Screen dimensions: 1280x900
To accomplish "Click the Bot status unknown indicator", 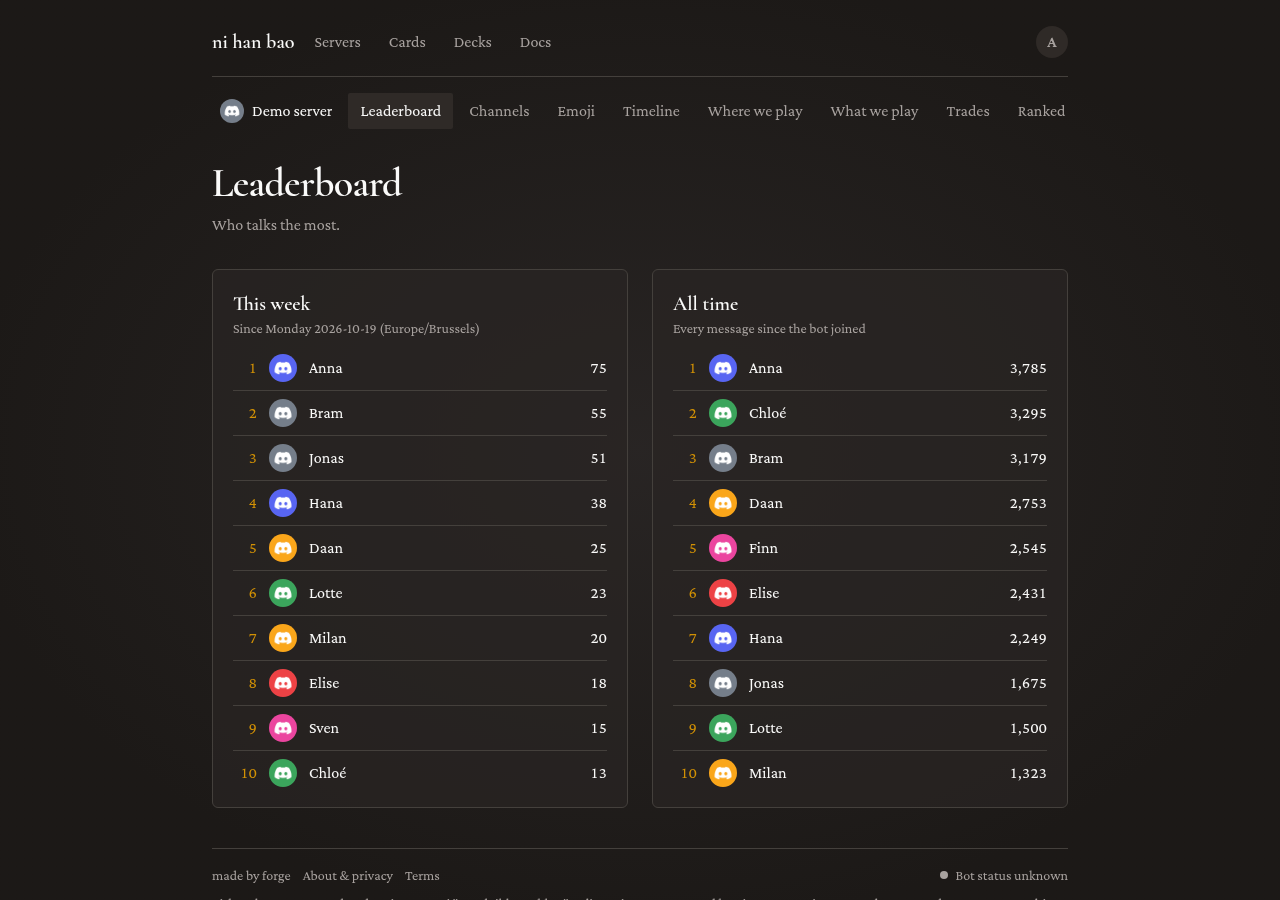I will pyautogui.click(x=1004, y=876).
